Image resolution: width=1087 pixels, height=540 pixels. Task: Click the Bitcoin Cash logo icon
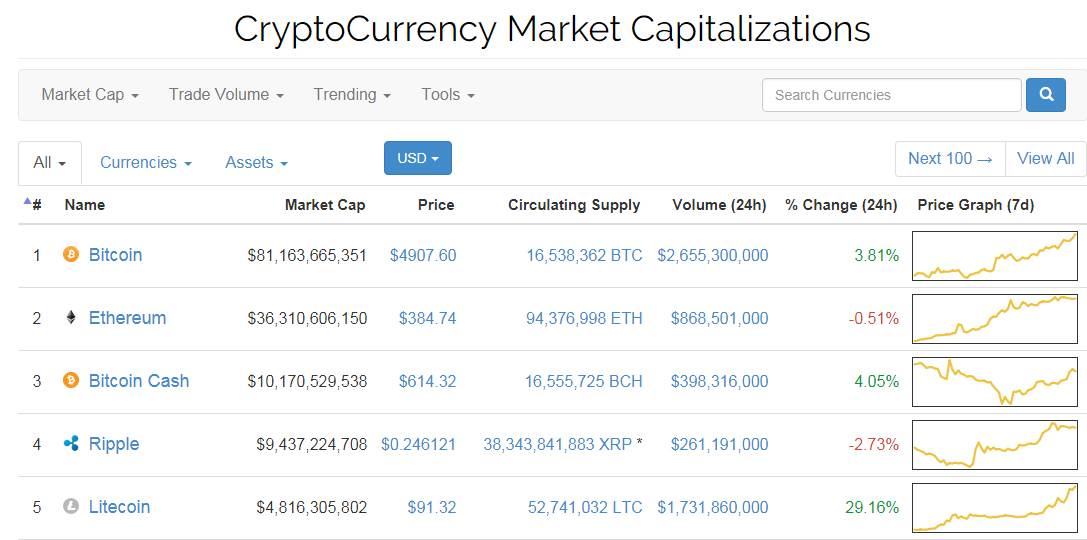coord(71,381)
